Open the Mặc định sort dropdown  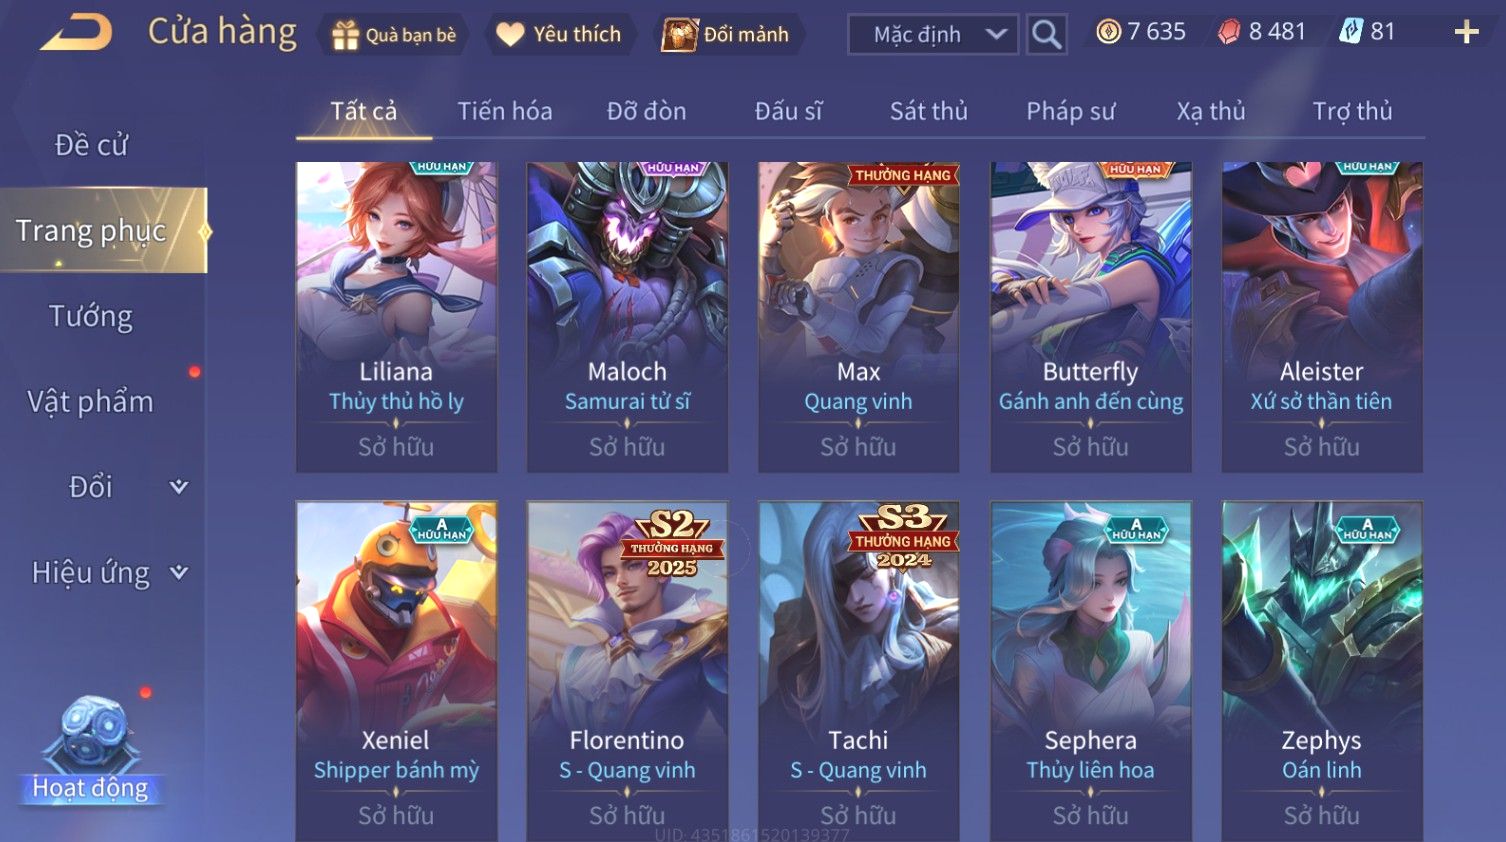[933, 34]
